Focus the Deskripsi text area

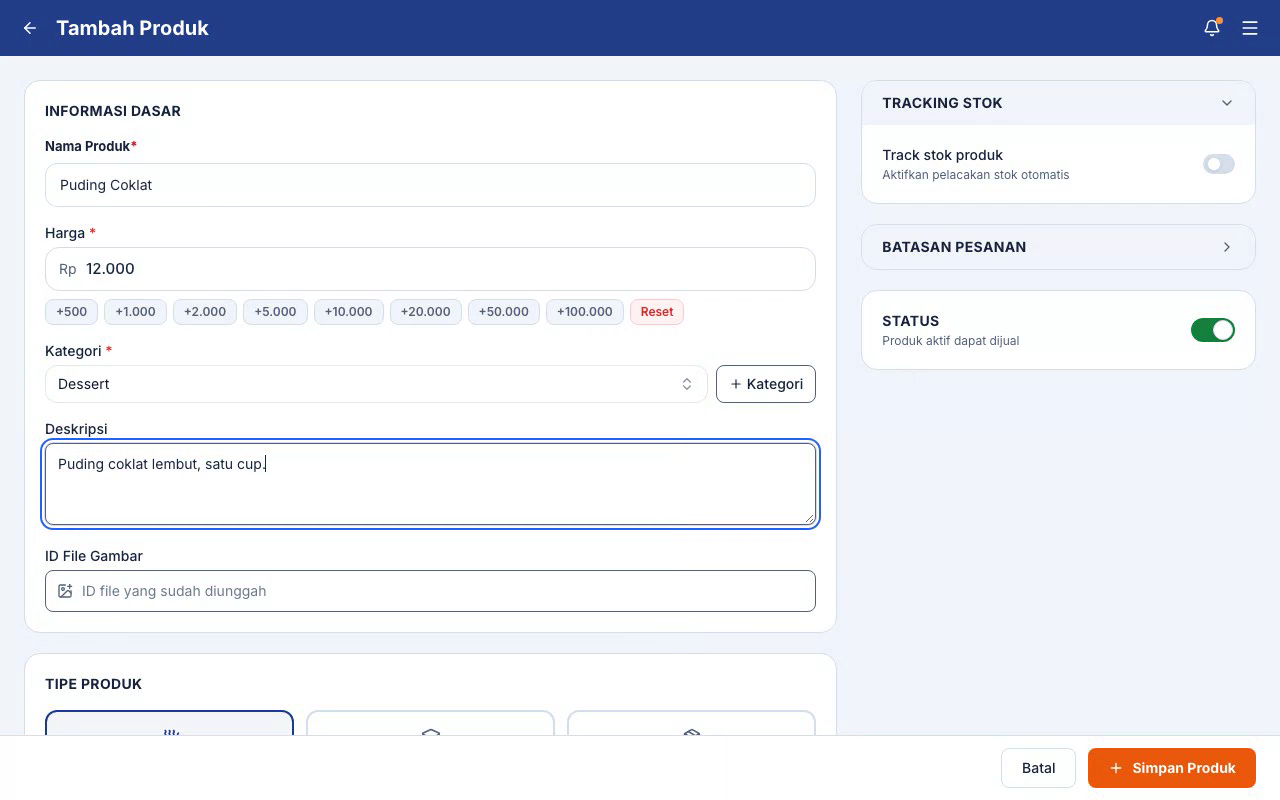(430, 484)
